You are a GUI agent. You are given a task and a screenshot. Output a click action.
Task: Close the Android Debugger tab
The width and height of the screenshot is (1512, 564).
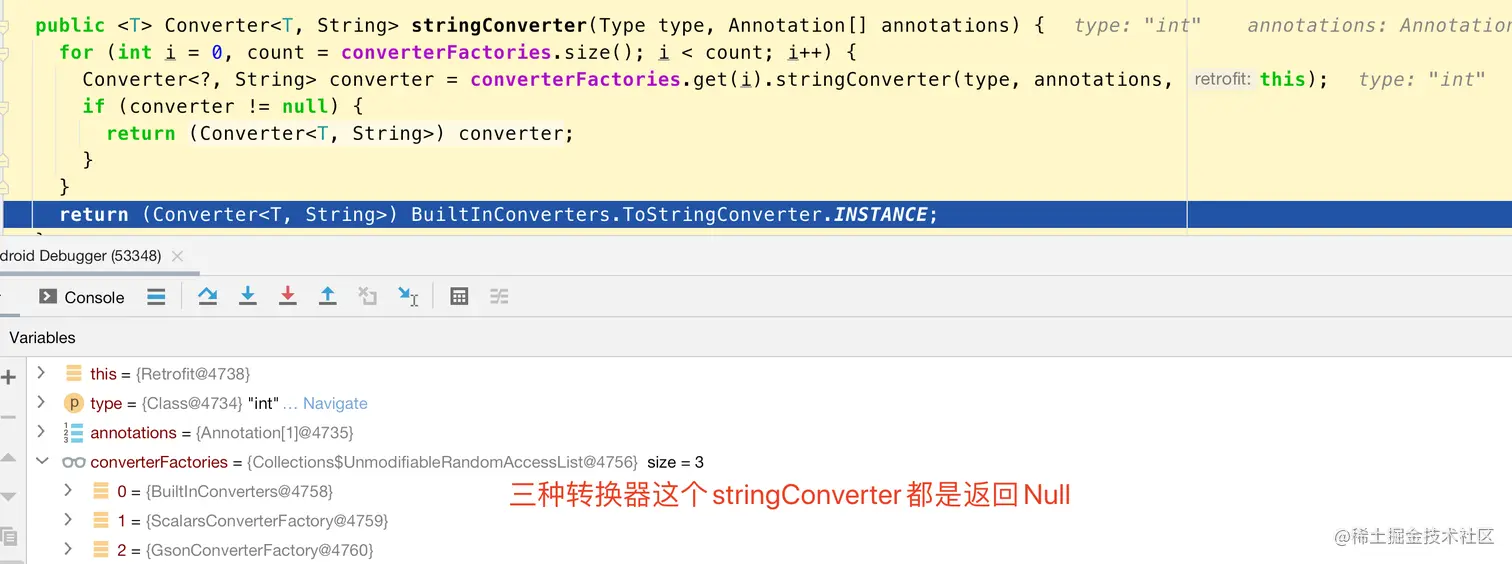coord(177,256)
